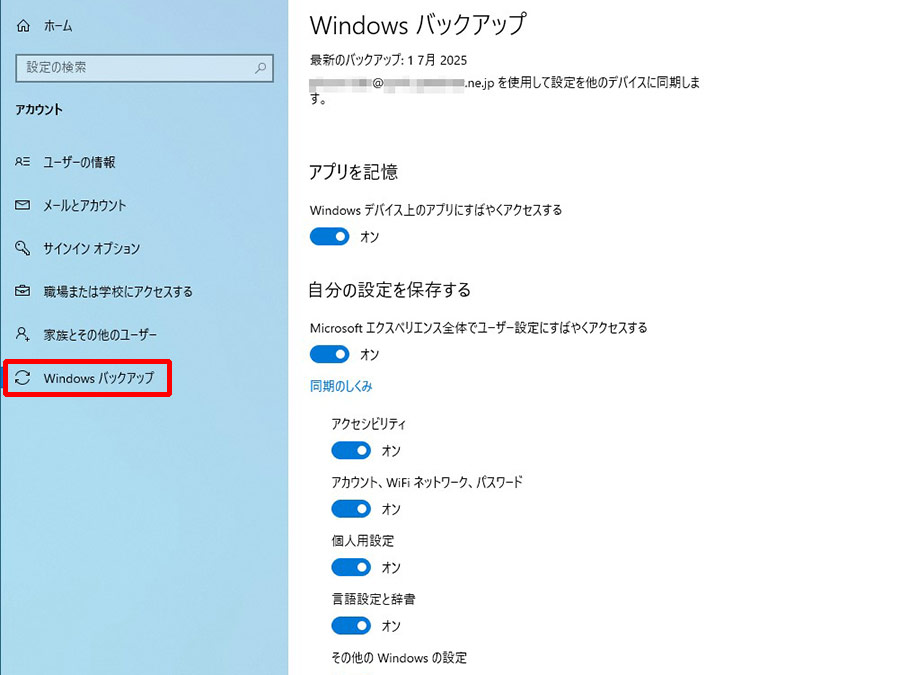Turn off アカウント、WiFi ネットワーク、パスワード toggle
The image size is (900, 675).
pyautogui.click(x=351, y=509)
